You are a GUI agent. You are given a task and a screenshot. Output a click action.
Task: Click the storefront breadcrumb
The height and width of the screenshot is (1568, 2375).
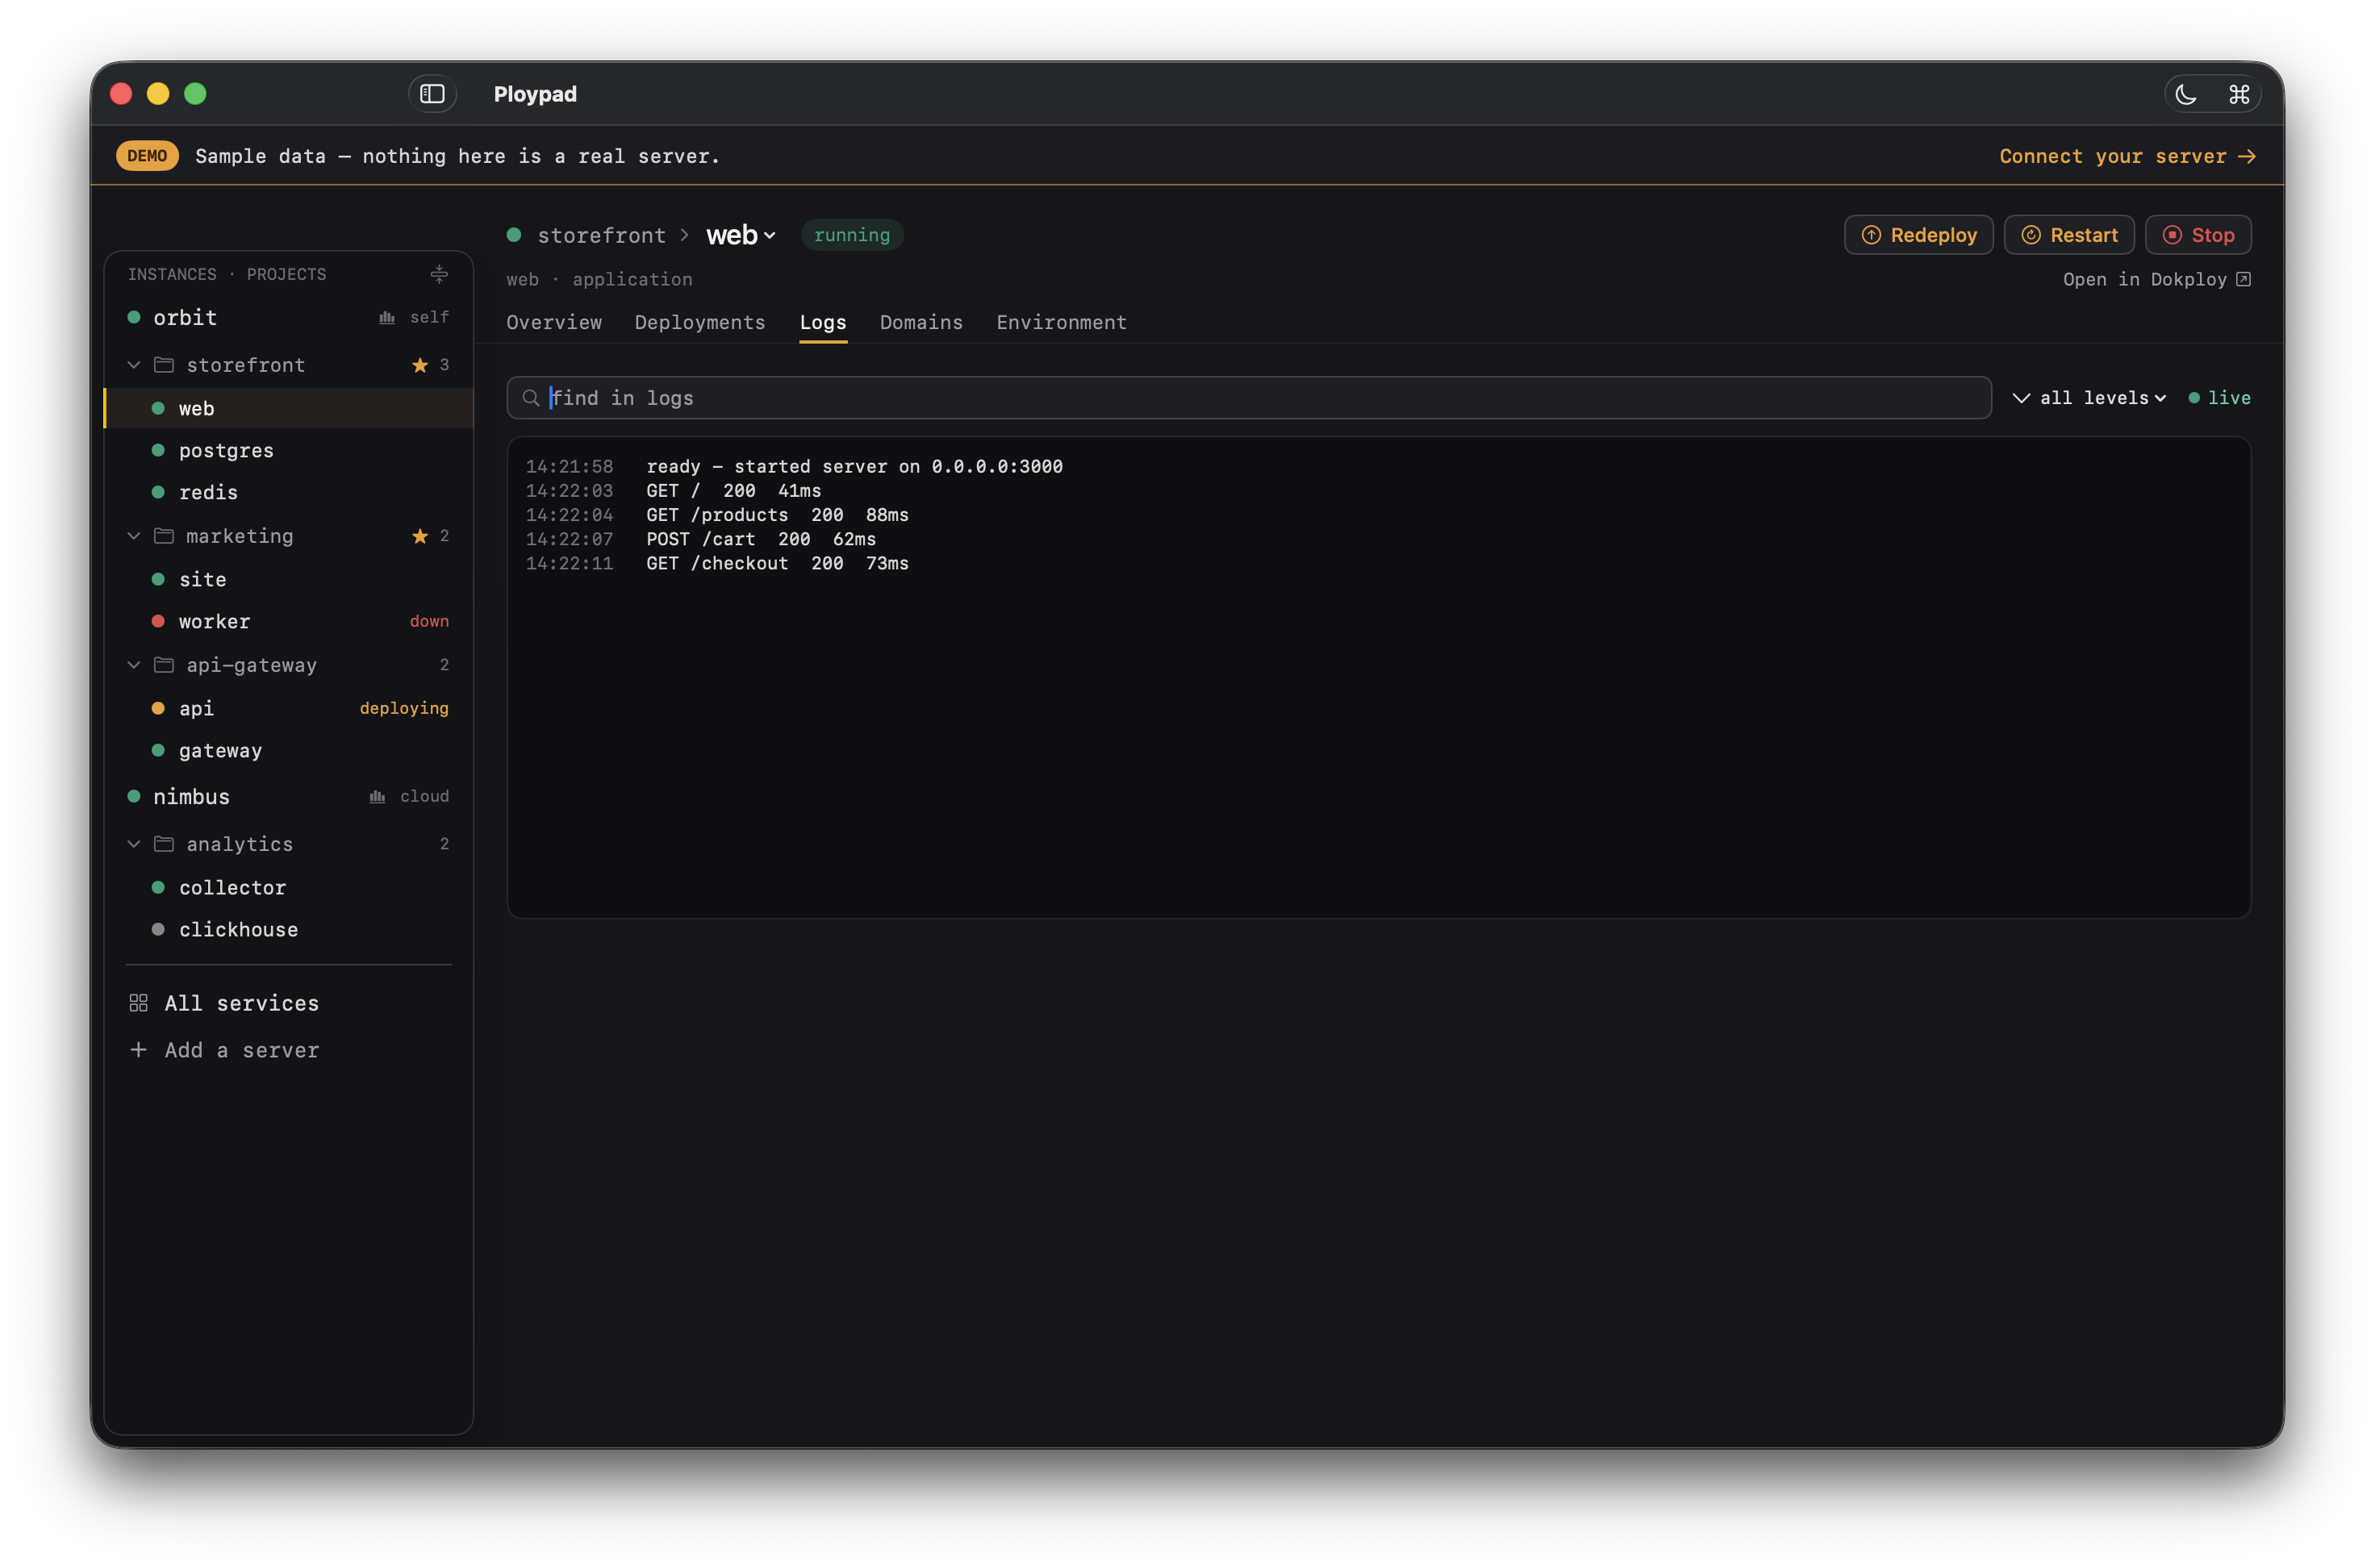pos(601,235)
